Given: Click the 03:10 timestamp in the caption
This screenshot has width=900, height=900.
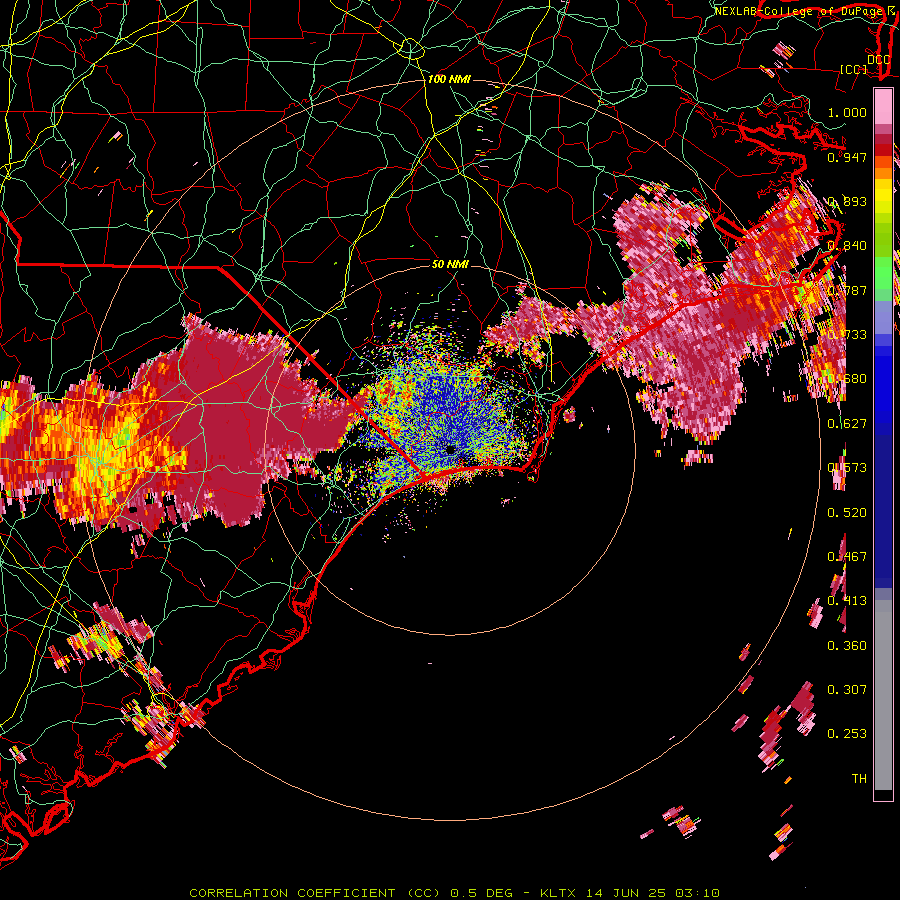Looking at the screenshot, I should pyautogui.click(x=697, y=893).
